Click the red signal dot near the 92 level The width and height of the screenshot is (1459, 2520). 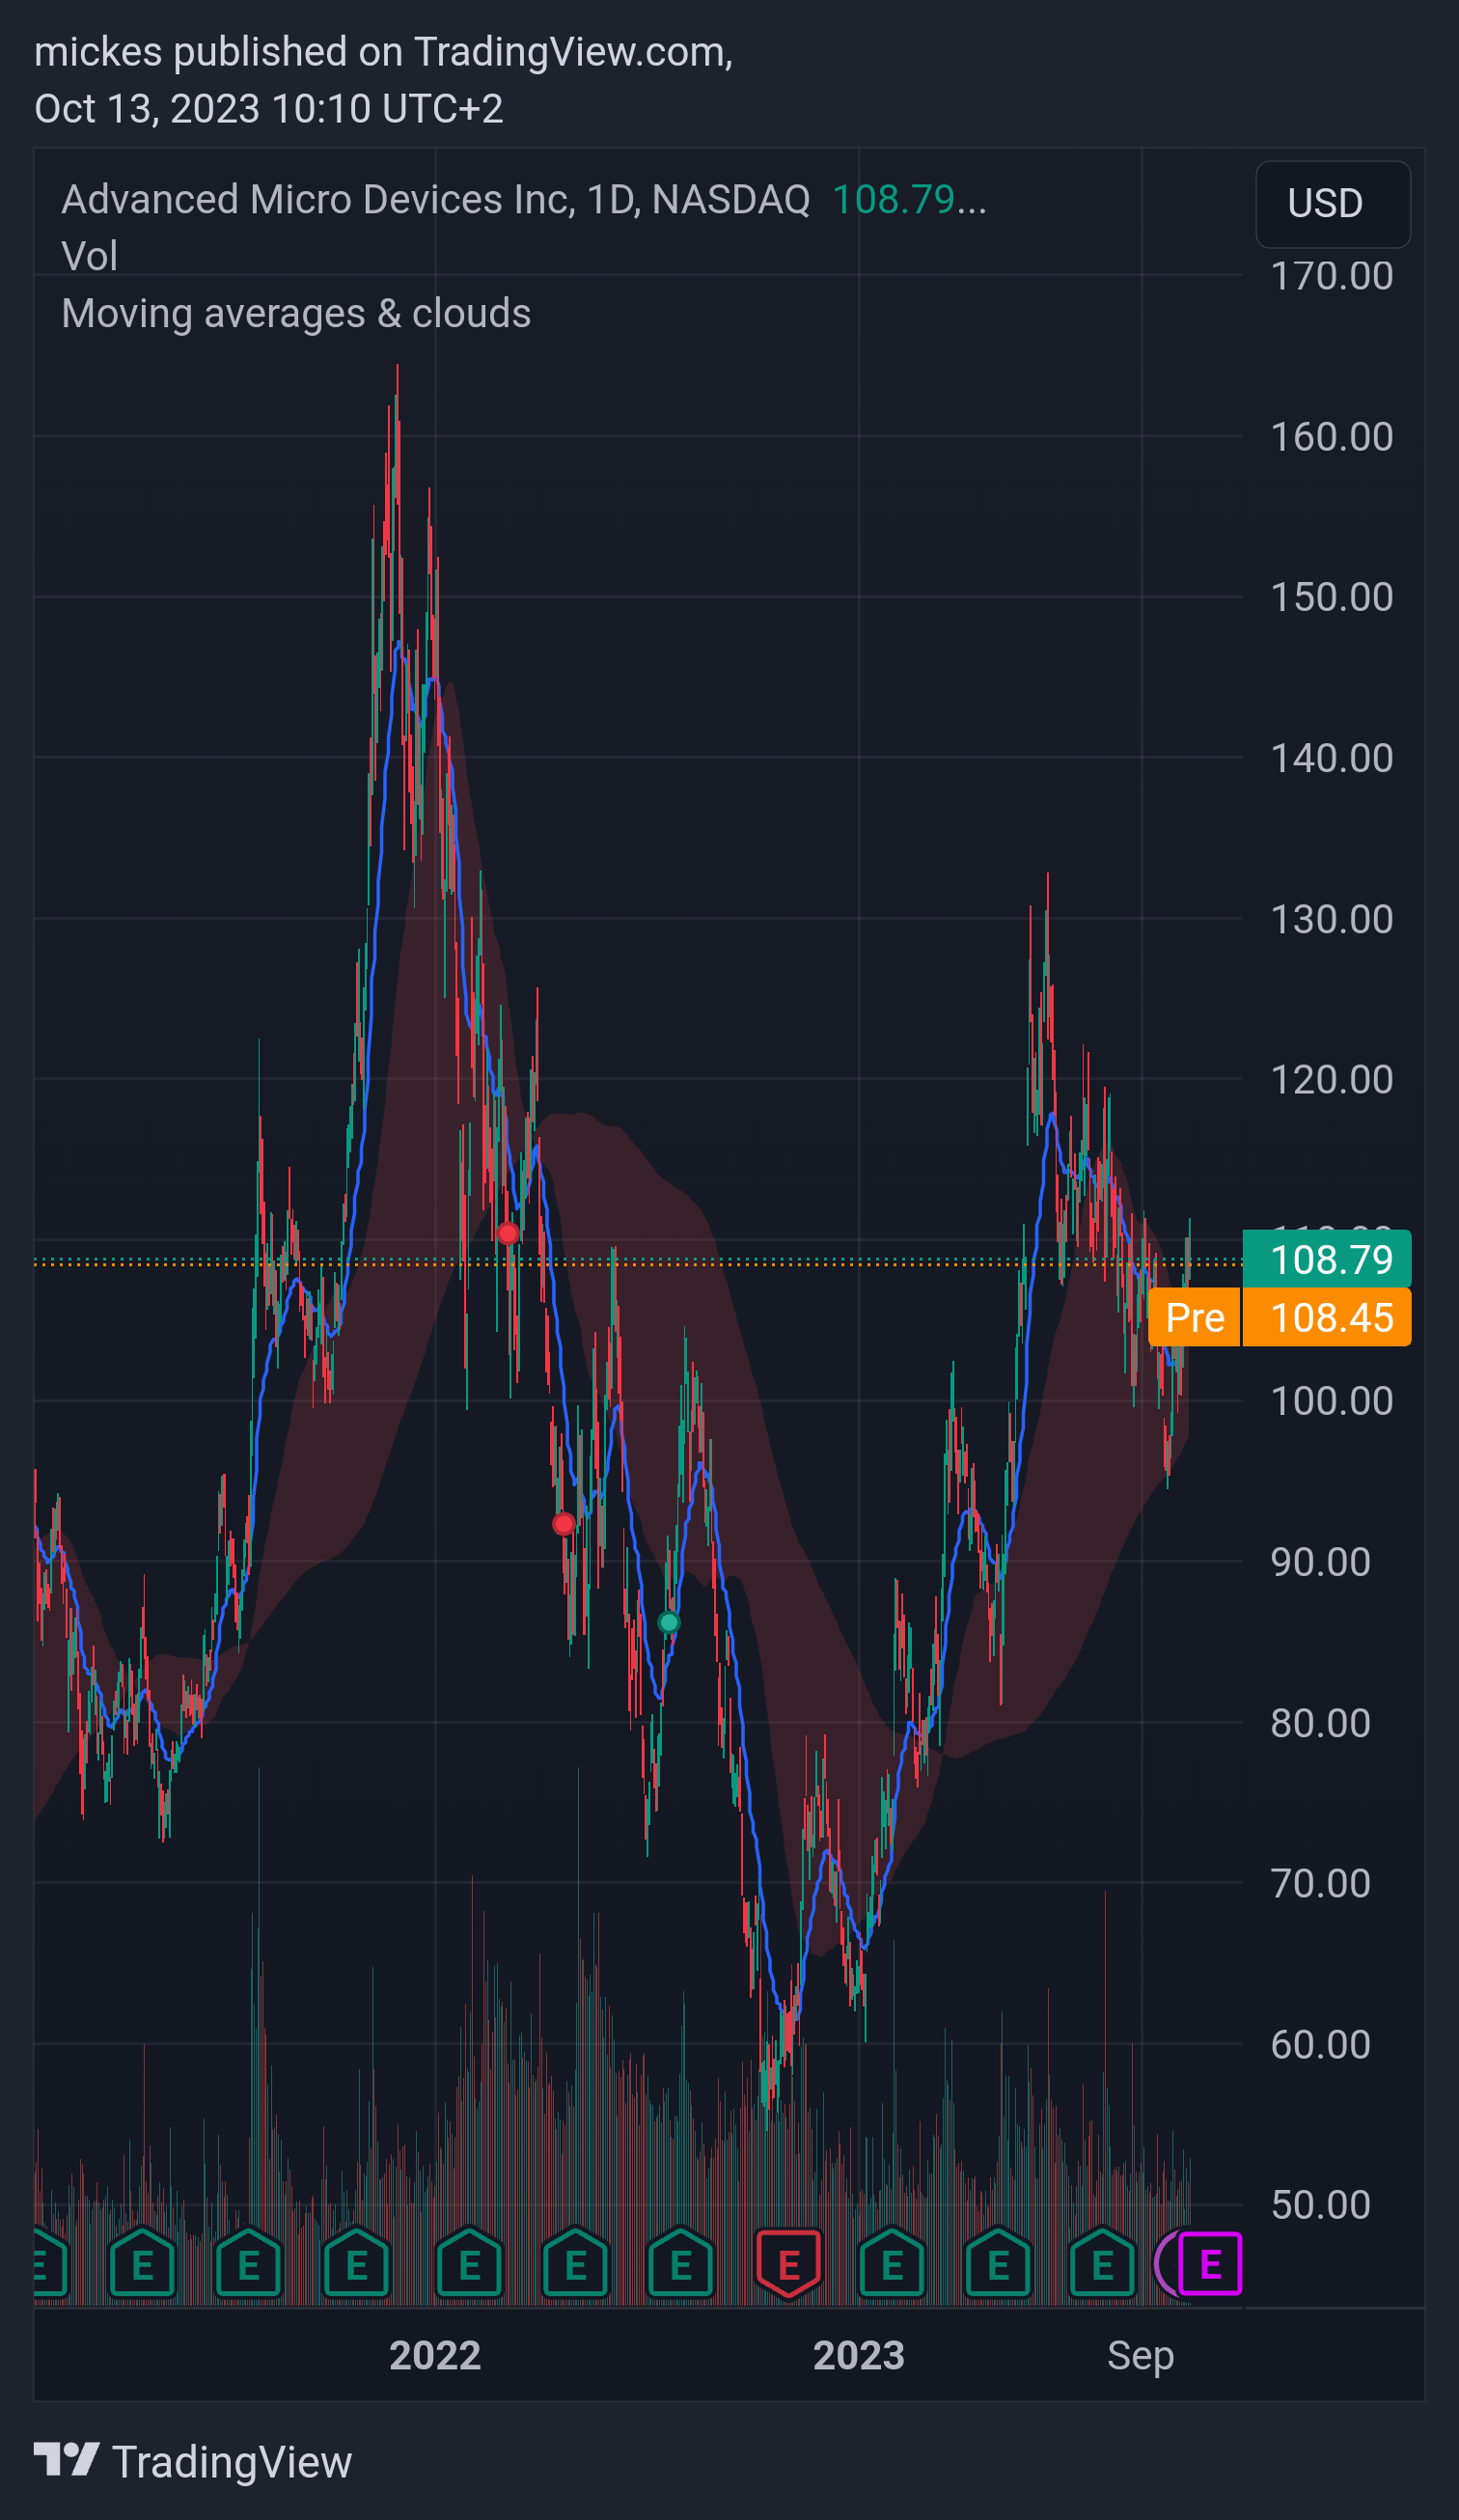point(564,1524)
